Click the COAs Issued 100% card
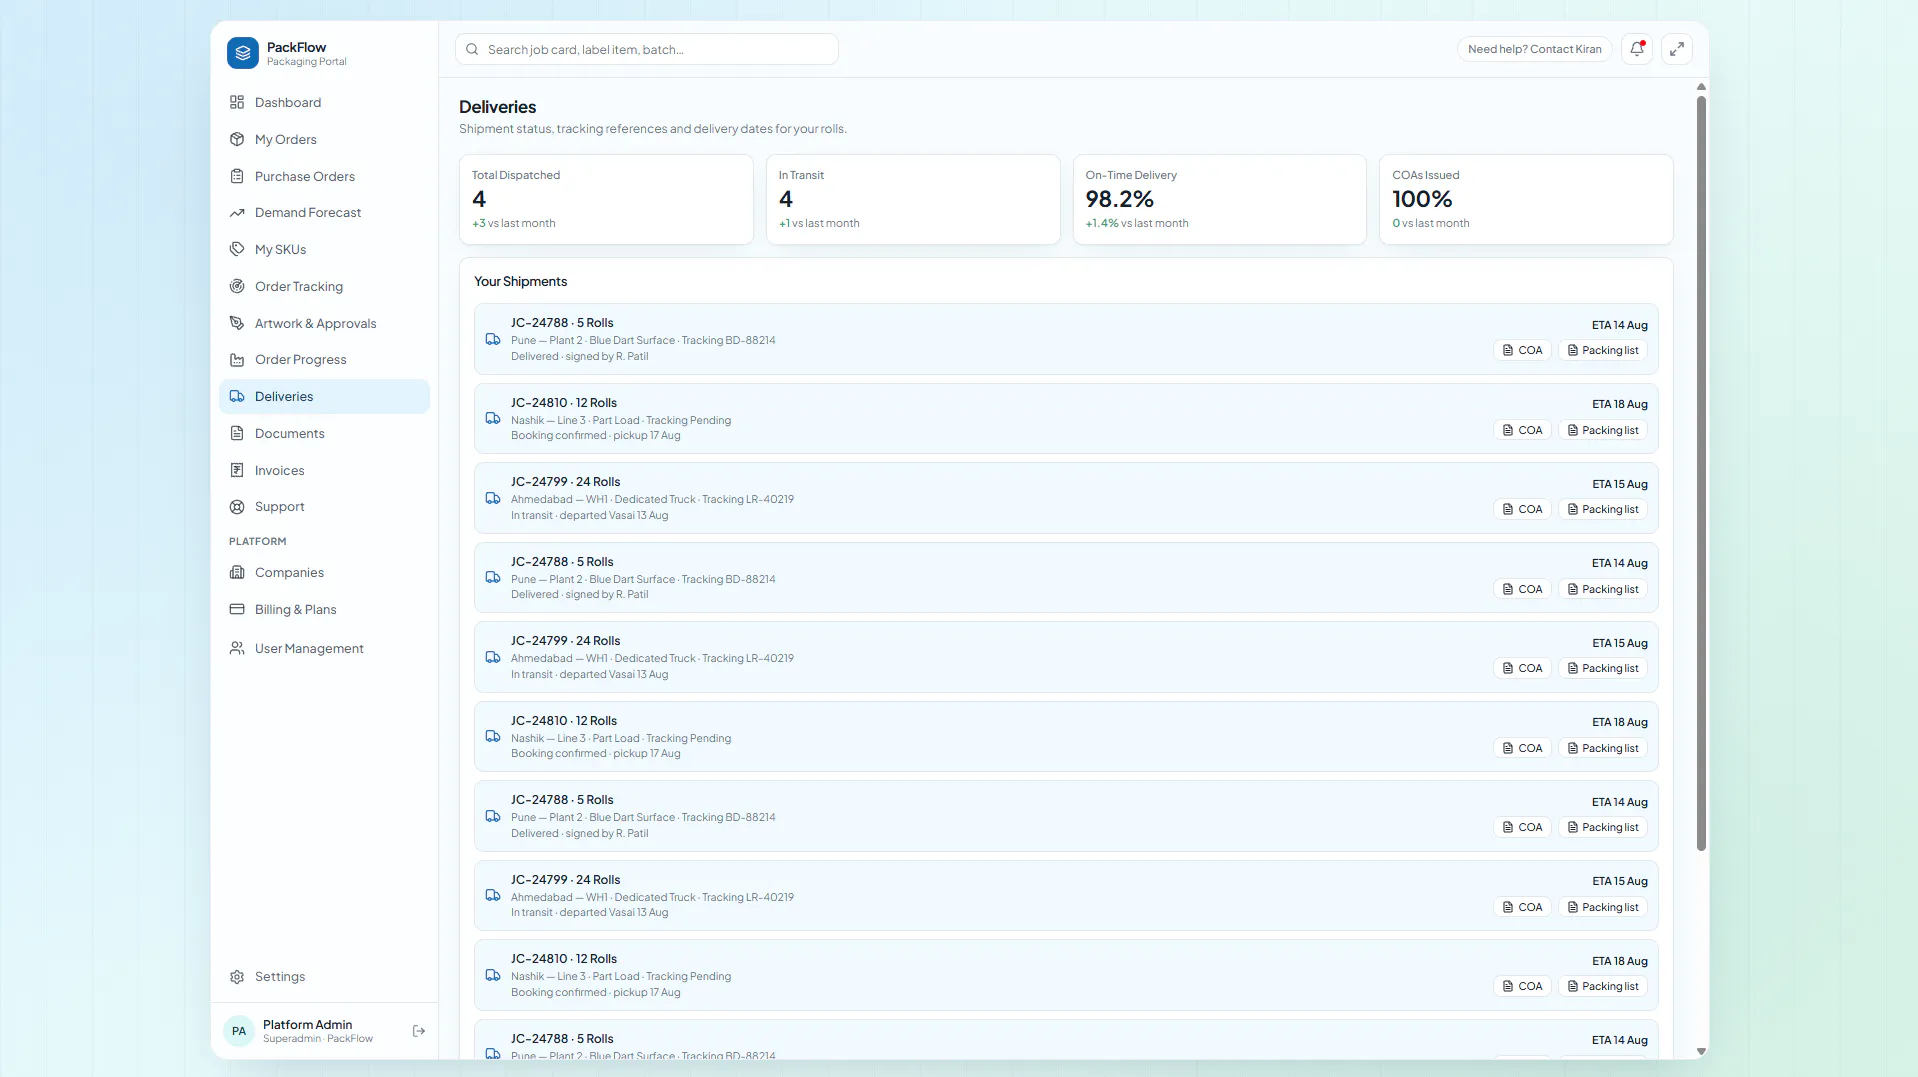 coord(1526,199)
